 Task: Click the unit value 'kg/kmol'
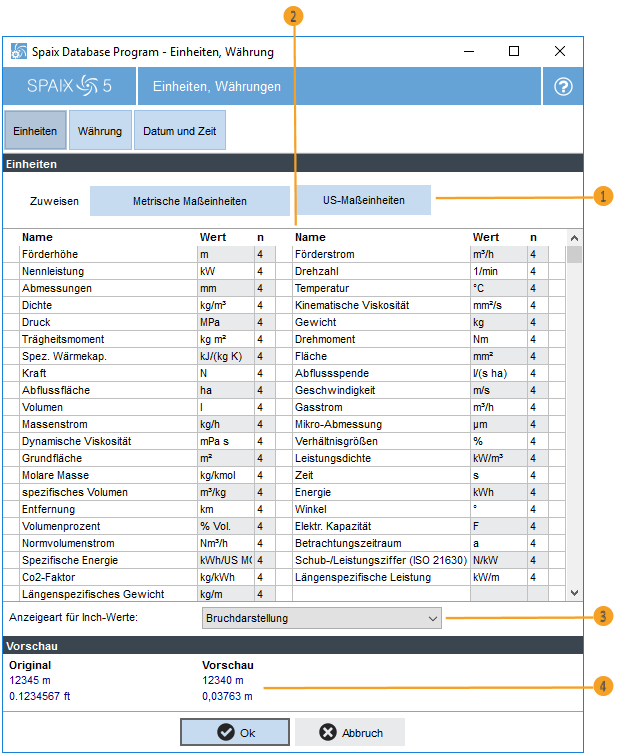(x=218, y=475)
